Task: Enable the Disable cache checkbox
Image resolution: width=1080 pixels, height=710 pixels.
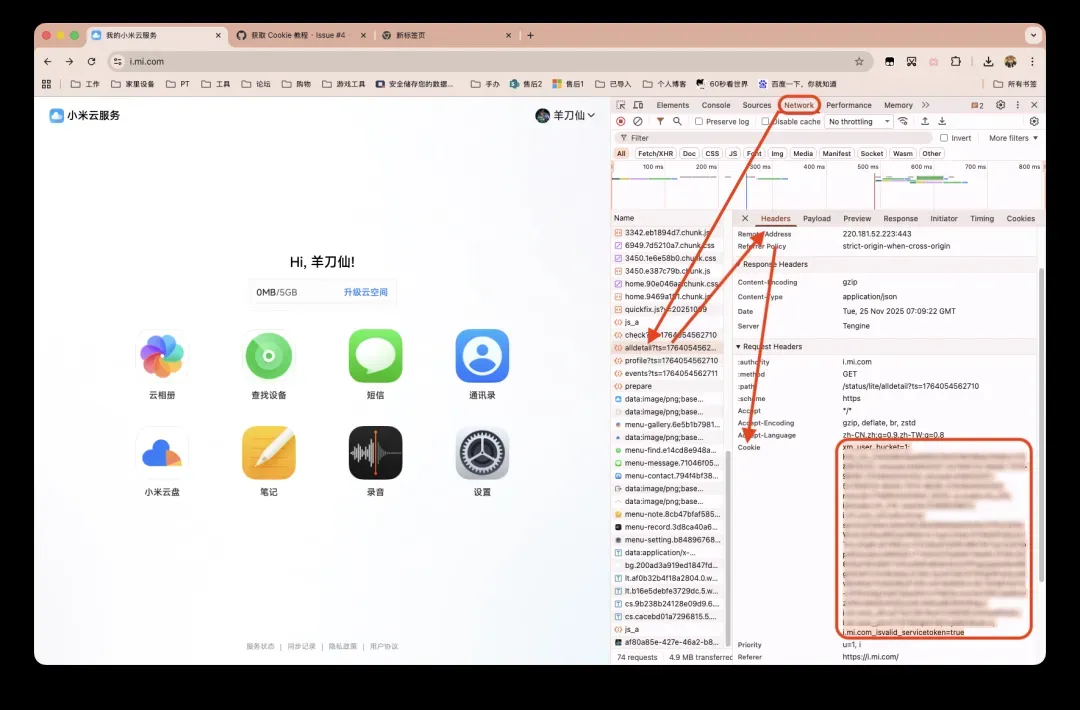Action: (765, 121)
